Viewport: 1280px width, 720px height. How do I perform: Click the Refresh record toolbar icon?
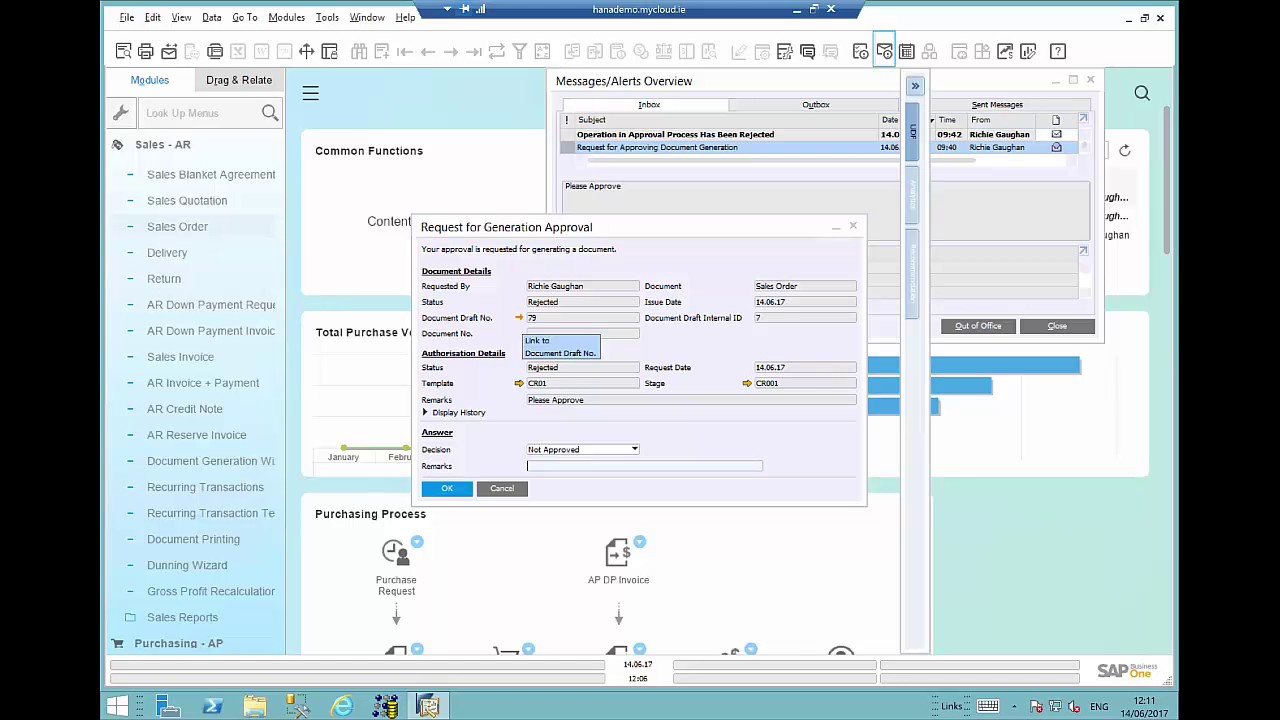(x=497, y=51)
